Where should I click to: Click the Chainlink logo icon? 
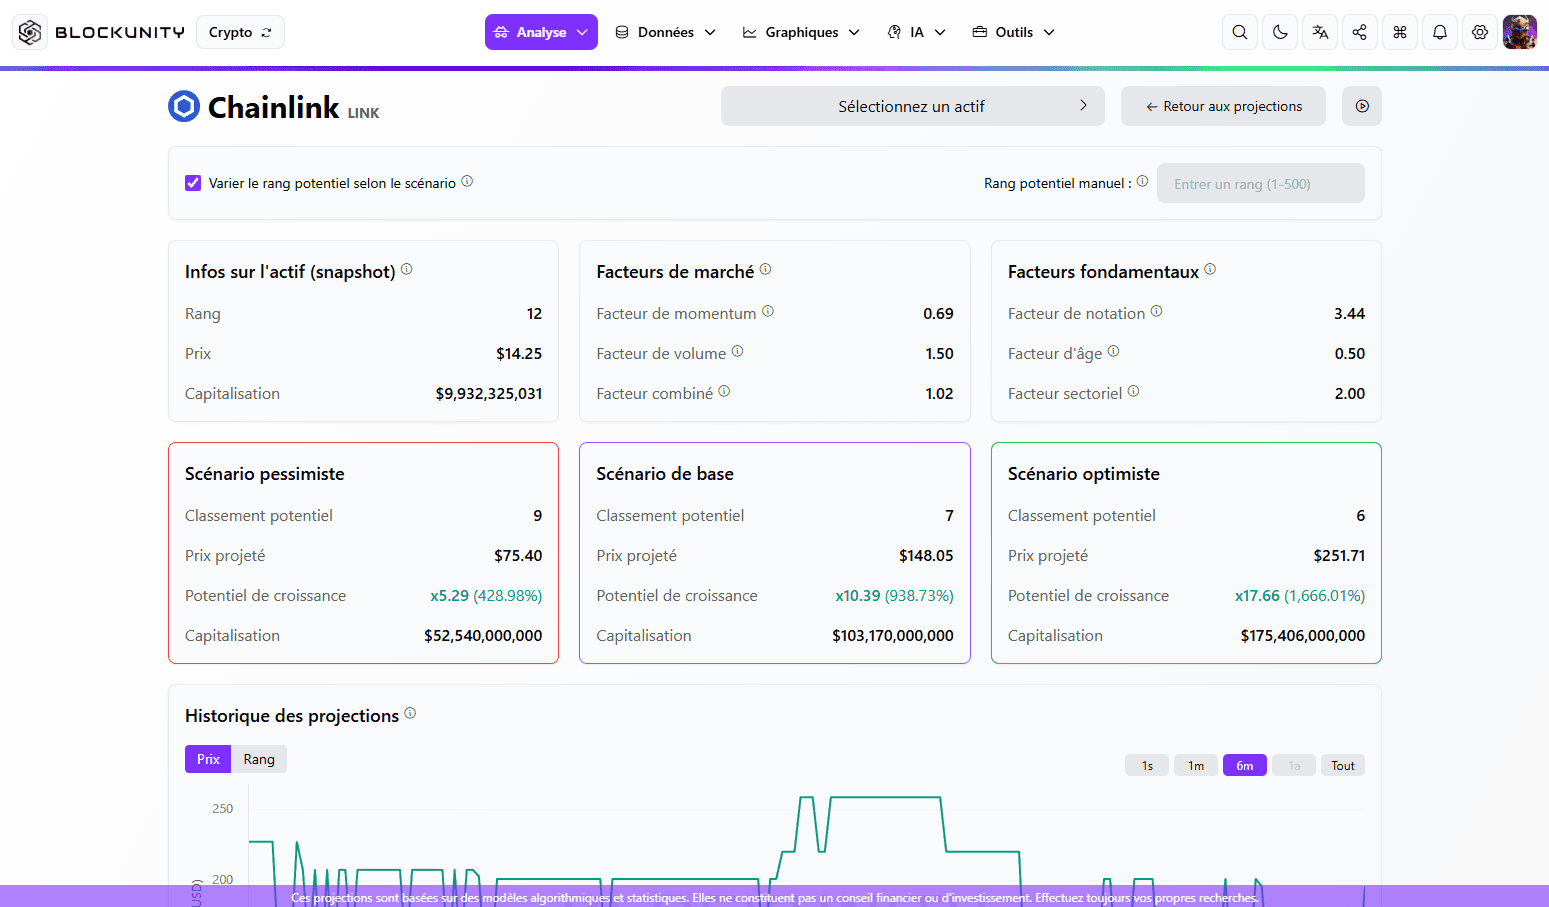click(184, 106)
